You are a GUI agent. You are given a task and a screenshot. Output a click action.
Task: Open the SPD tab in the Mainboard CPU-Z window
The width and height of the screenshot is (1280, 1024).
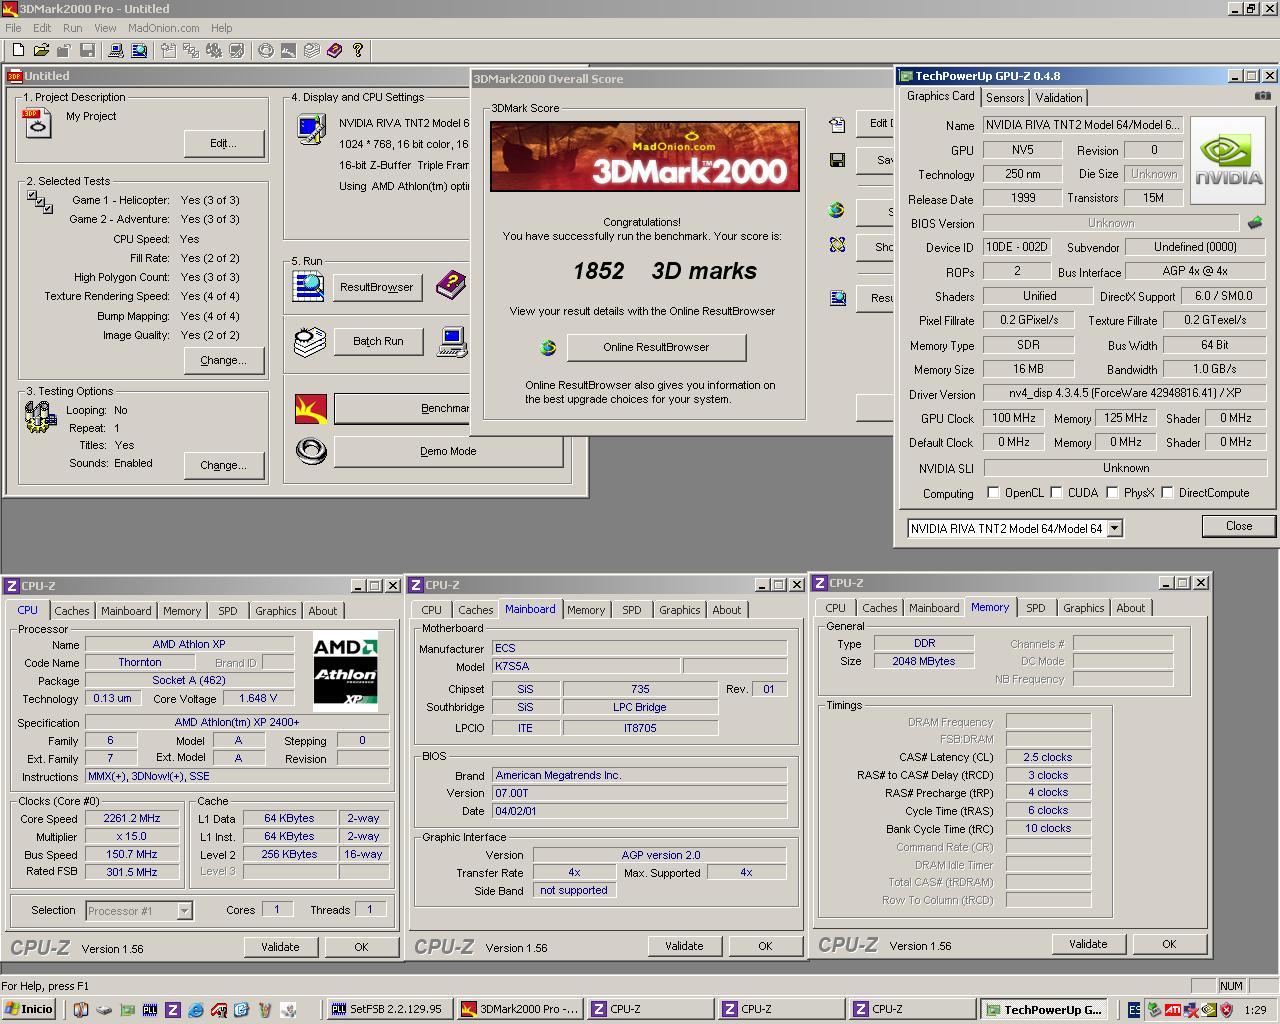[x=632, y=610]
